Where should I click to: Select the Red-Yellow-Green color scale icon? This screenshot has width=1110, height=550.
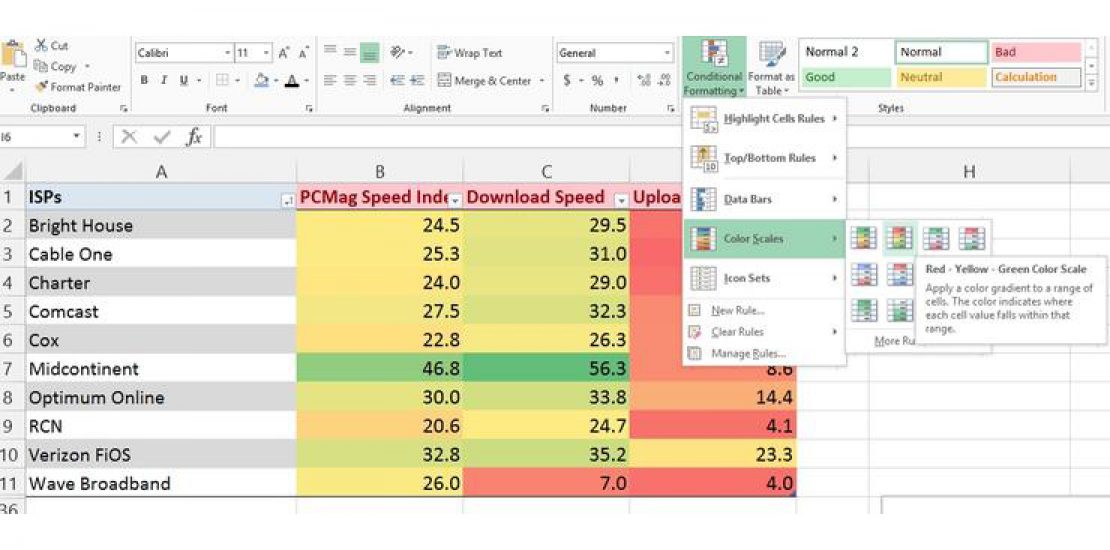point(899,238)
